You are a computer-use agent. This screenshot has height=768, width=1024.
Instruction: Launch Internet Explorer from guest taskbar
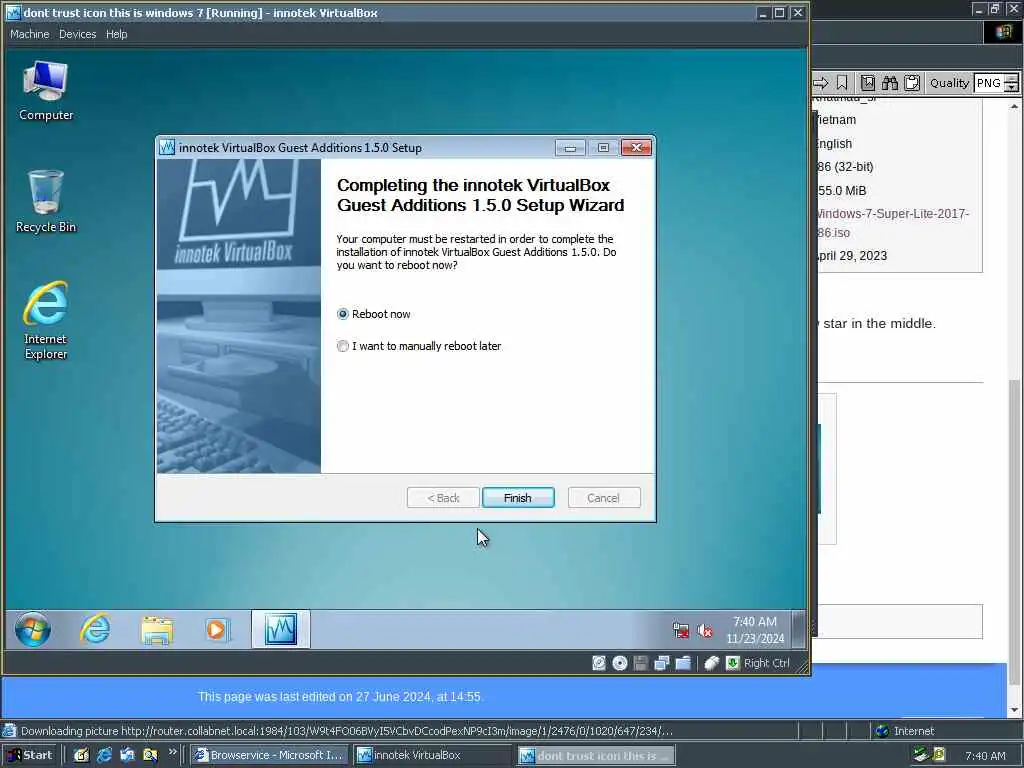95,630
